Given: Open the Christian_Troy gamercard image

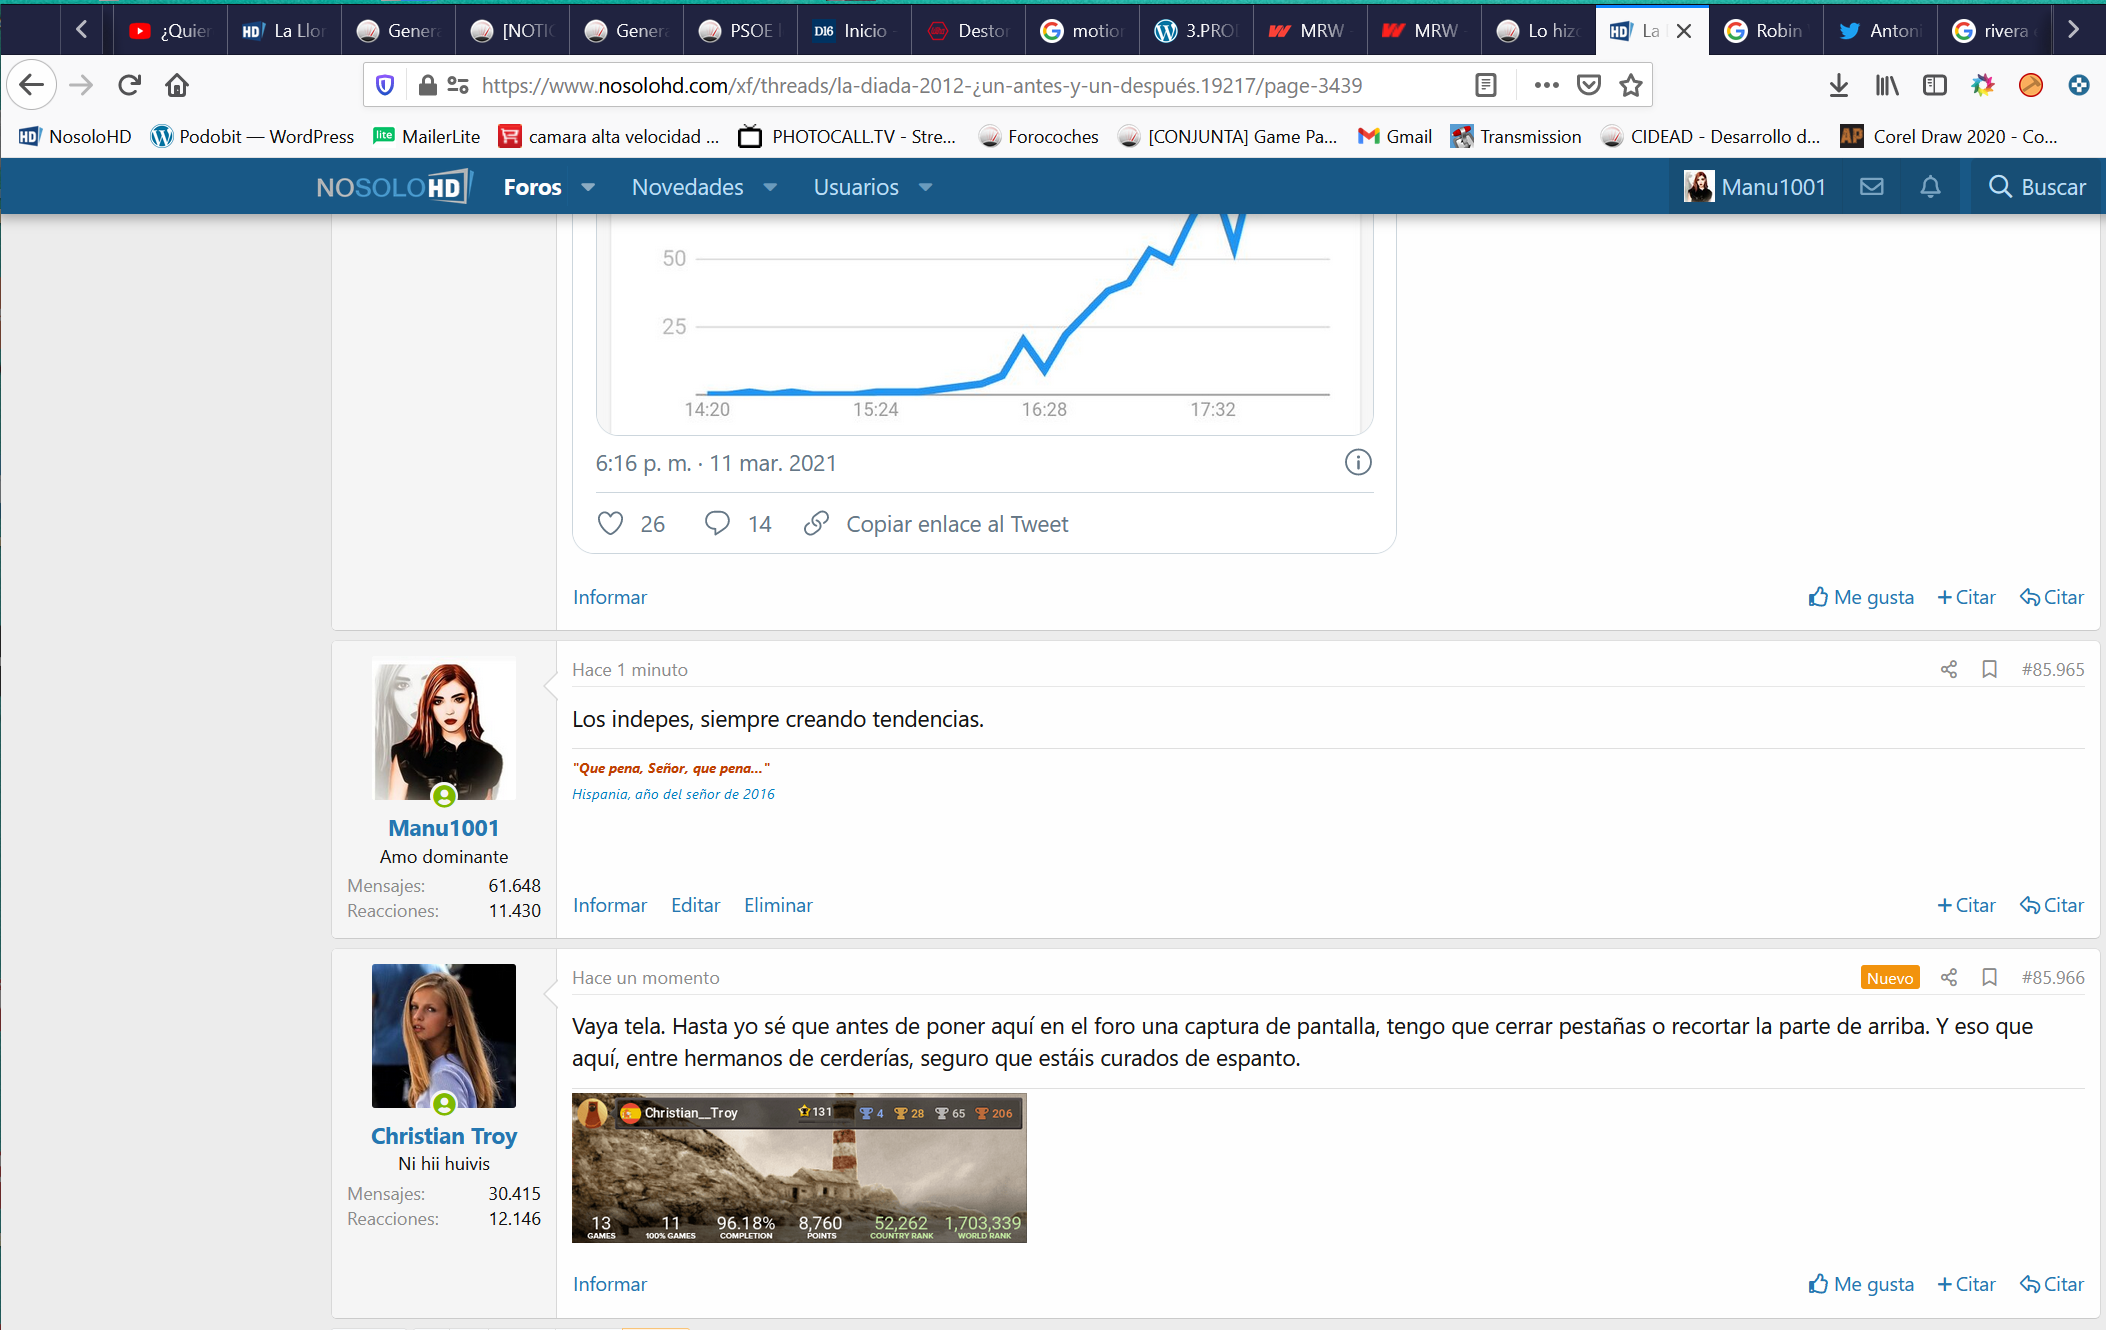Looking at the screenshot, I should [799, 1168].
